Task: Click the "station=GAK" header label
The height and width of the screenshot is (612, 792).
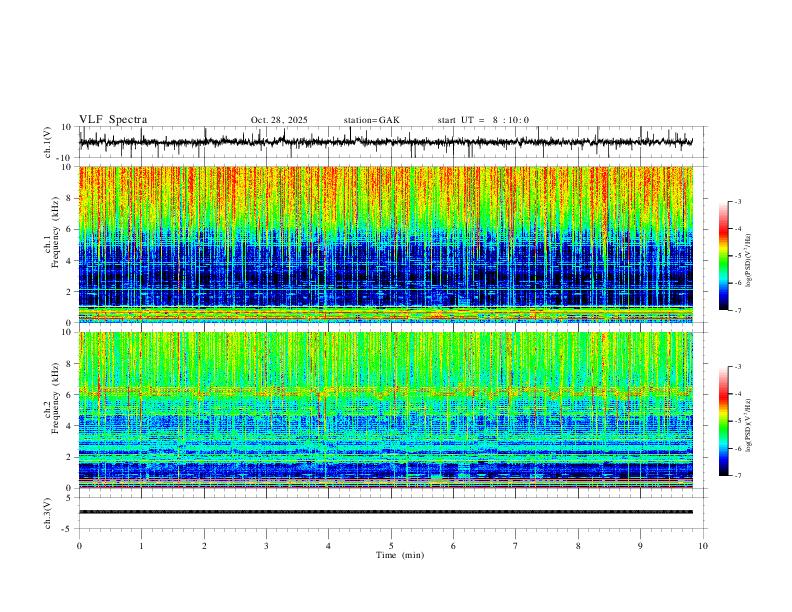Action: (x=371, y=120)
